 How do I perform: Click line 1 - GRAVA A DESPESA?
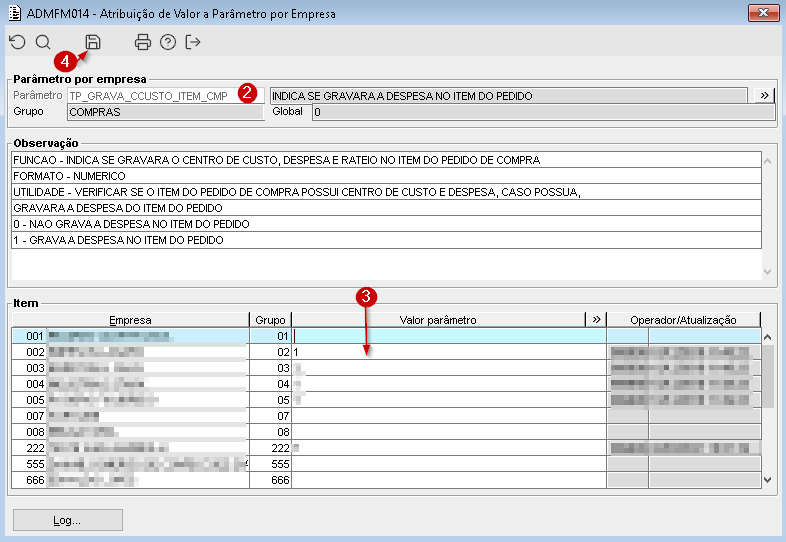[386, 240]
